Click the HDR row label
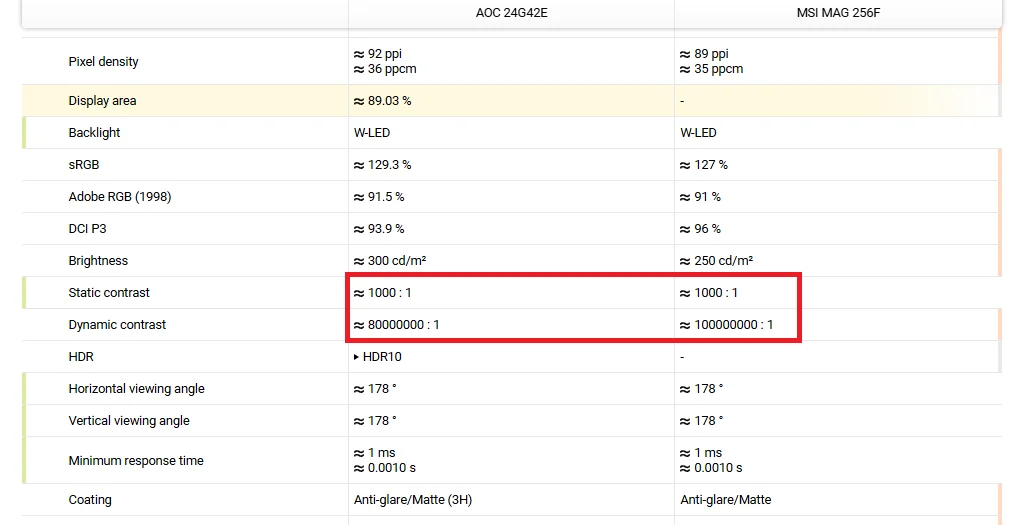 click(81, 357)
